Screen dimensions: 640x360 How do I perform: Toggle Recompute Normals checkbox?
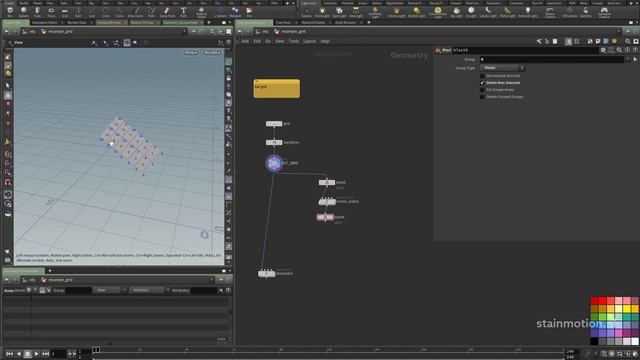point(482,76)
